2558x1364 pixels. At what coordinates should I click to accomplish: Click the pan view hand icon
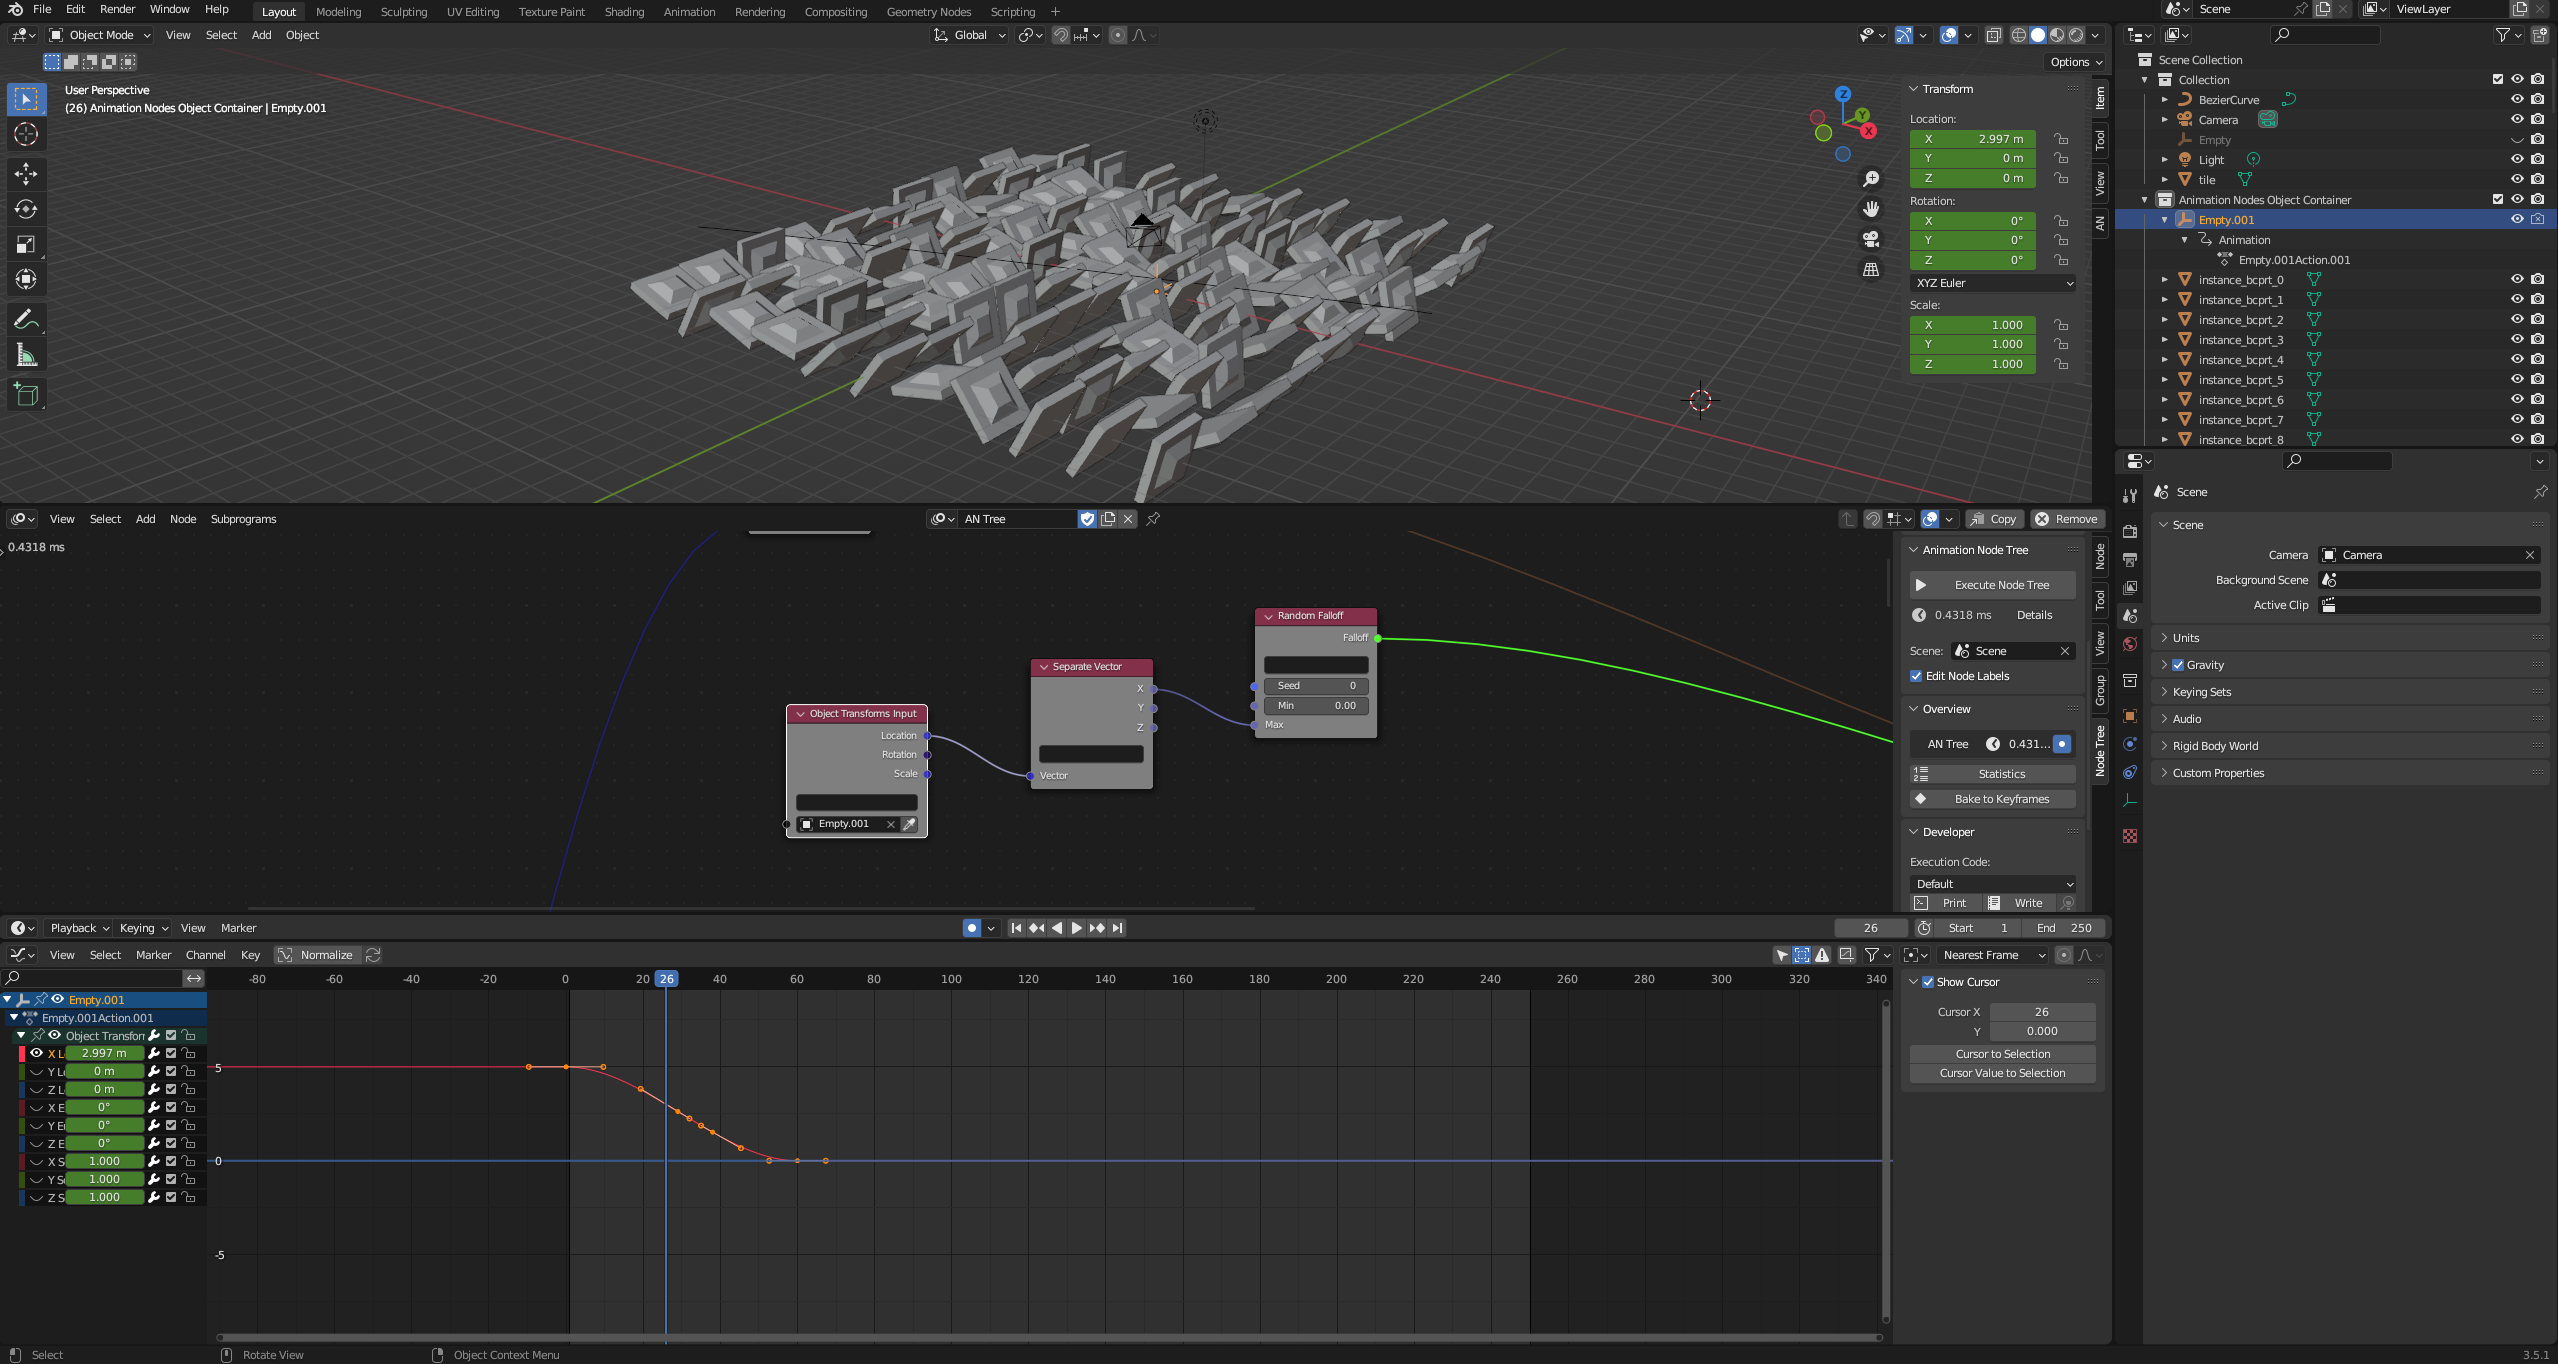click(1871, 209)
